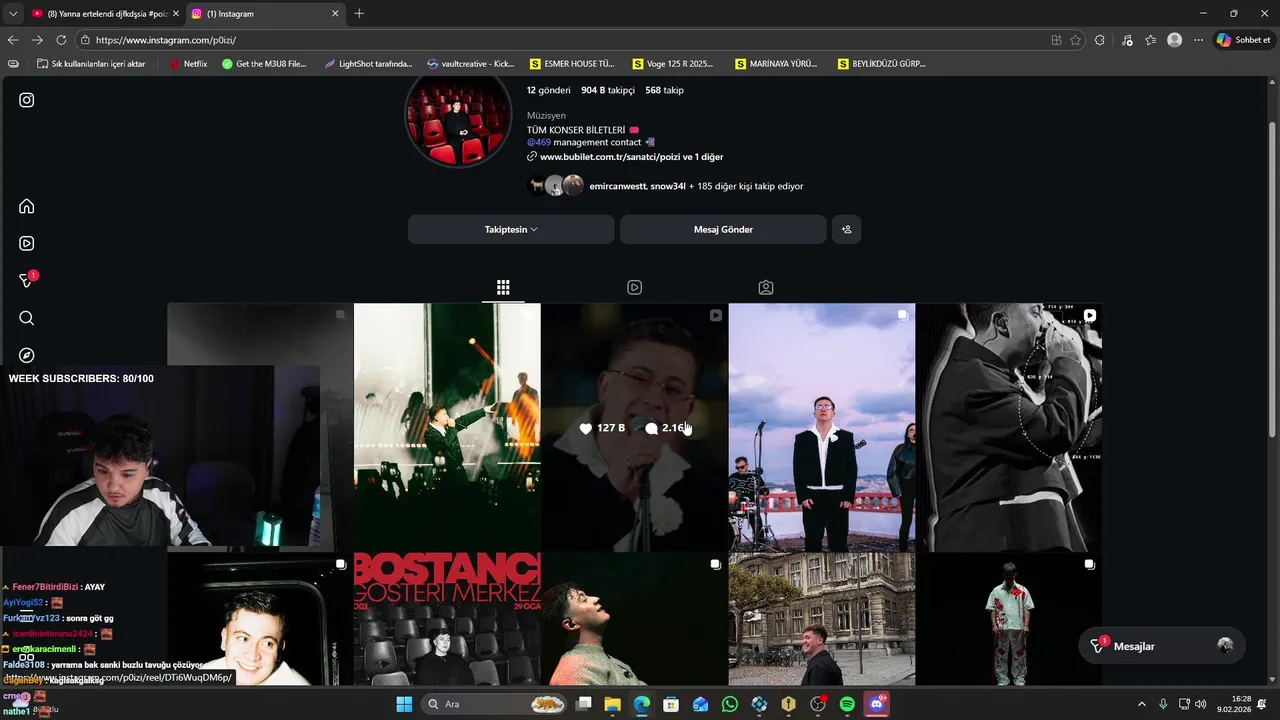This screenshot has width=1280, height=720.
Task: Open the ESMER HOUSE TÜ bookmark
Action: click(x=572, y=64)
